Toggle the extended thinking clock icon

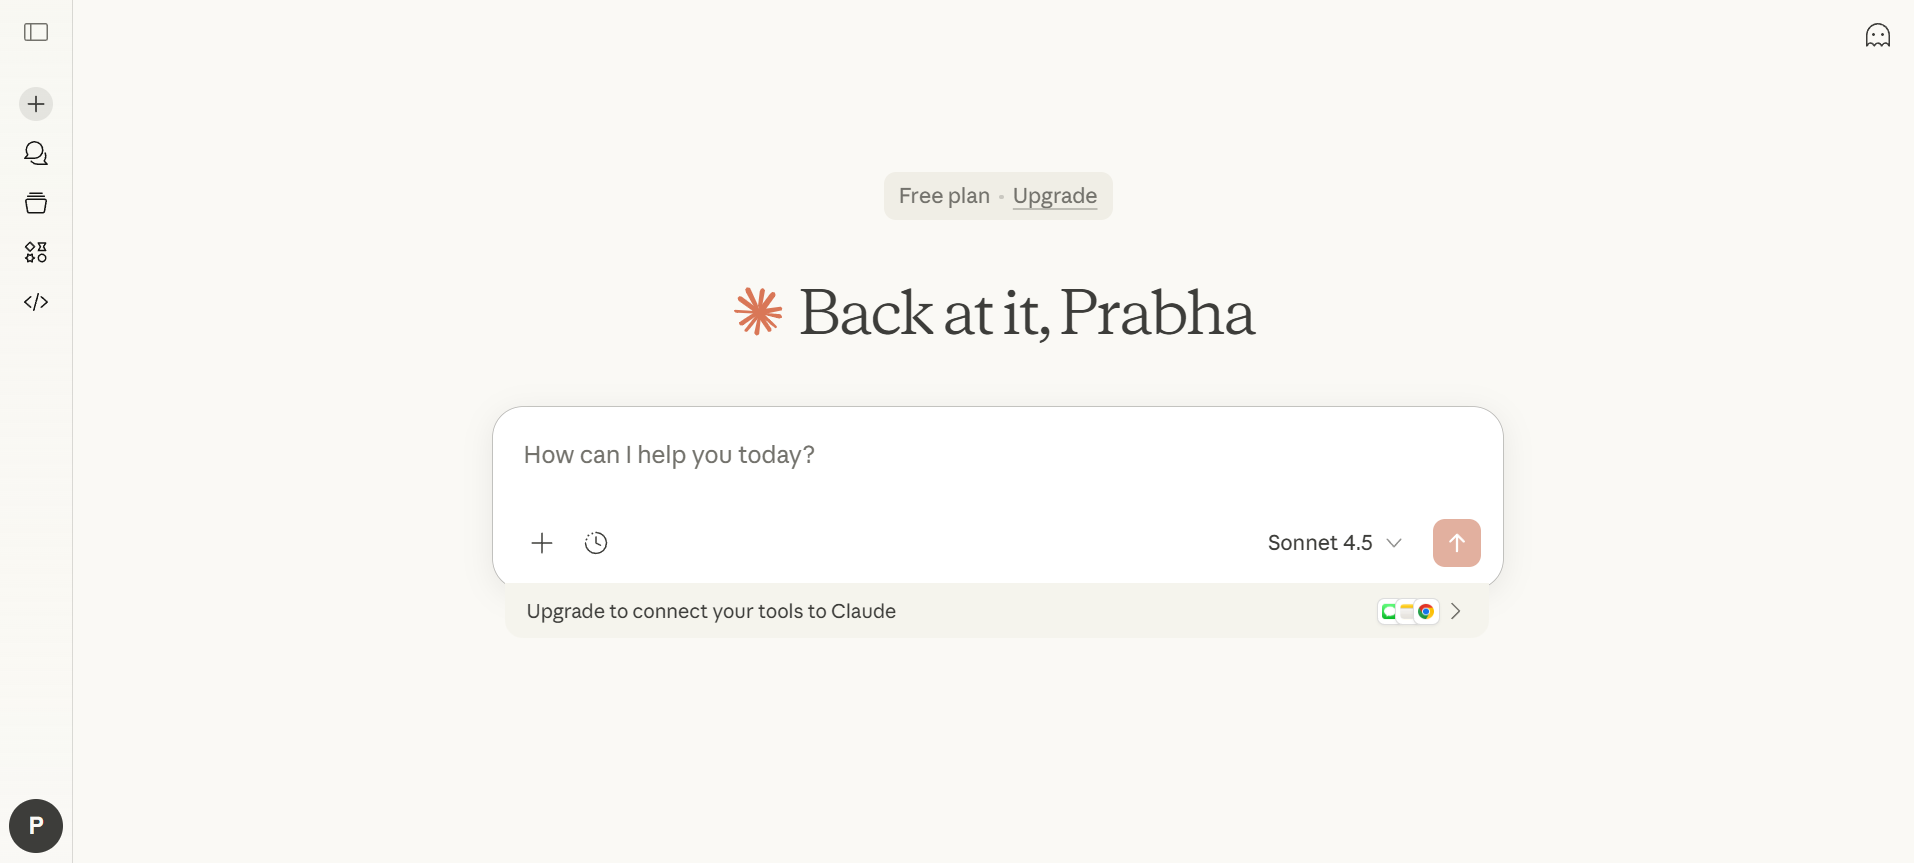[596, 543]
